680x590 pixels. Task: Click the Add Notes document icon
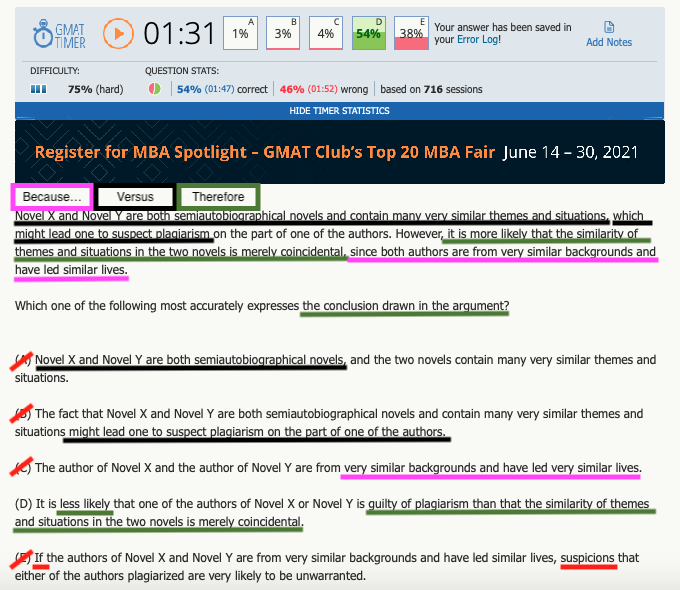[609, 27]
